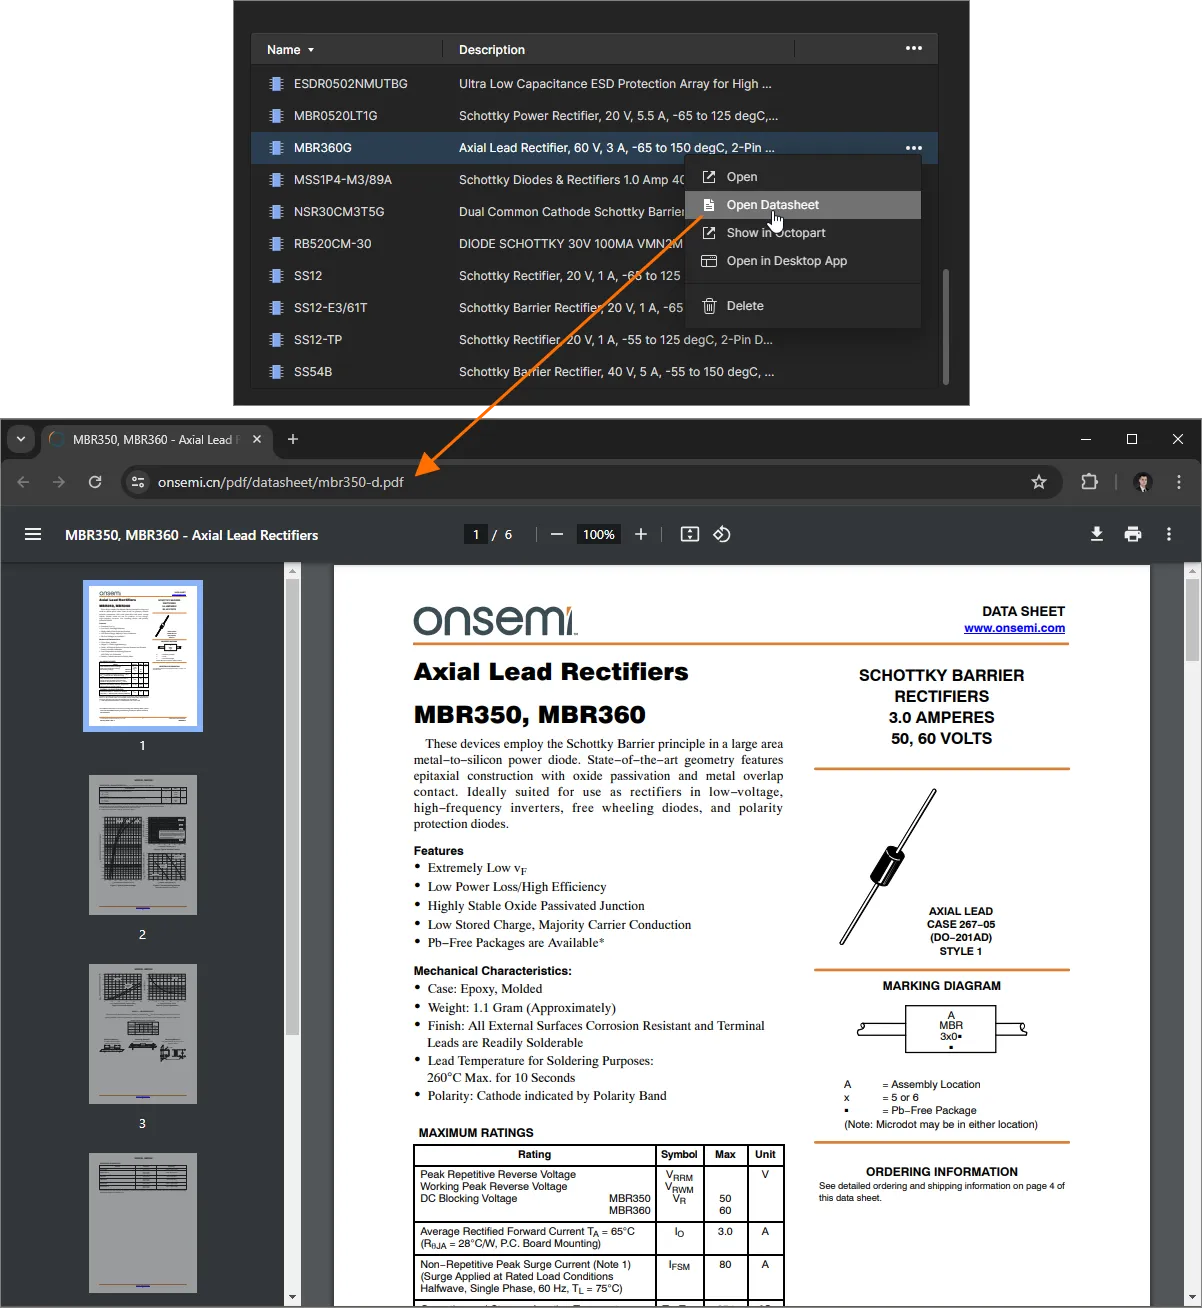The image size is (1202, 1308).
Task: Toggle the PDF thumbnail sidebar
Action: pos(33,534)
